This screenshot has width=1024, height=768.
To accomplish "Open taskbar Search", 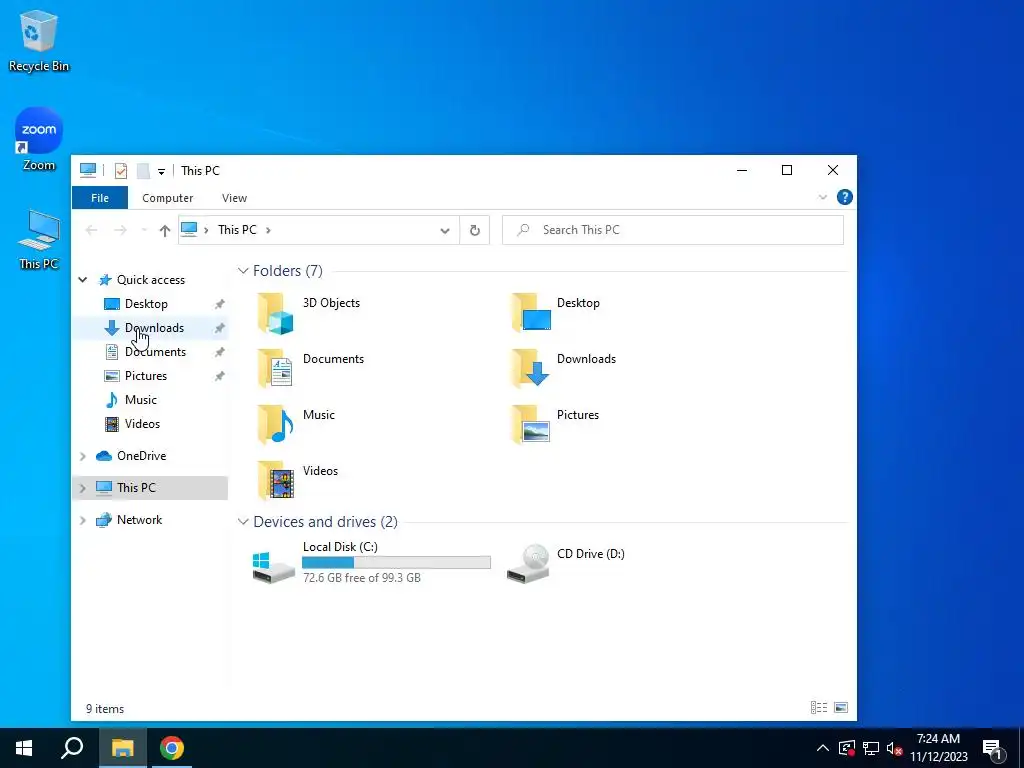I will coord(72,748).
